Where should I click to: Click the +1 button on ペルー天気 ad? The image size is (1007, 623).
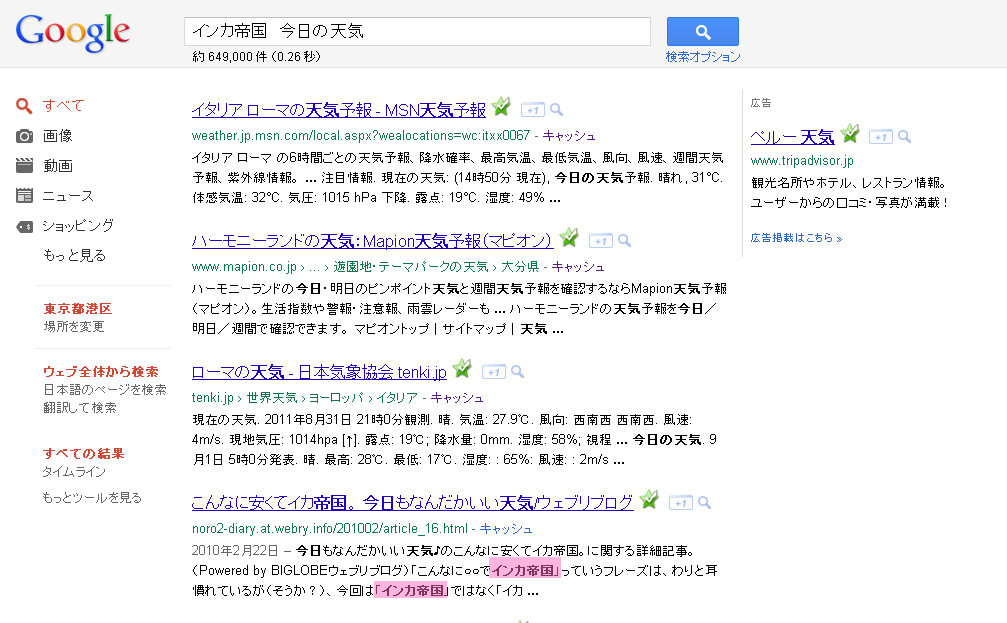click(880, 137)
